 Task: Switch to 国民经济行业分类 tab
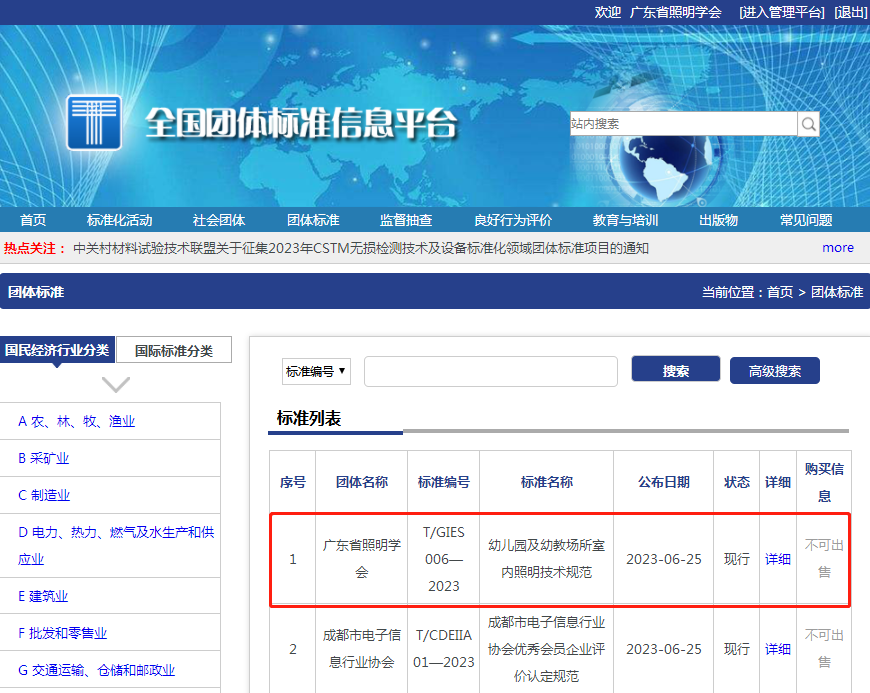click(57, 350)
